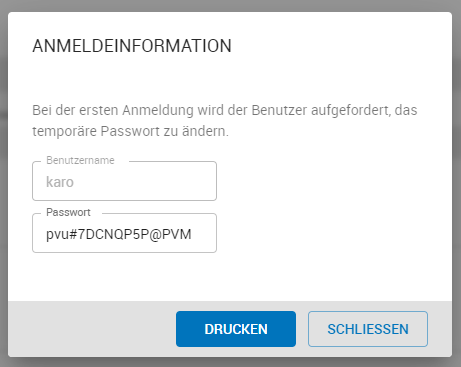Screen dimensions: 461x367
Task: Click the blue DRUCKEN button
Action: [236, 329]
